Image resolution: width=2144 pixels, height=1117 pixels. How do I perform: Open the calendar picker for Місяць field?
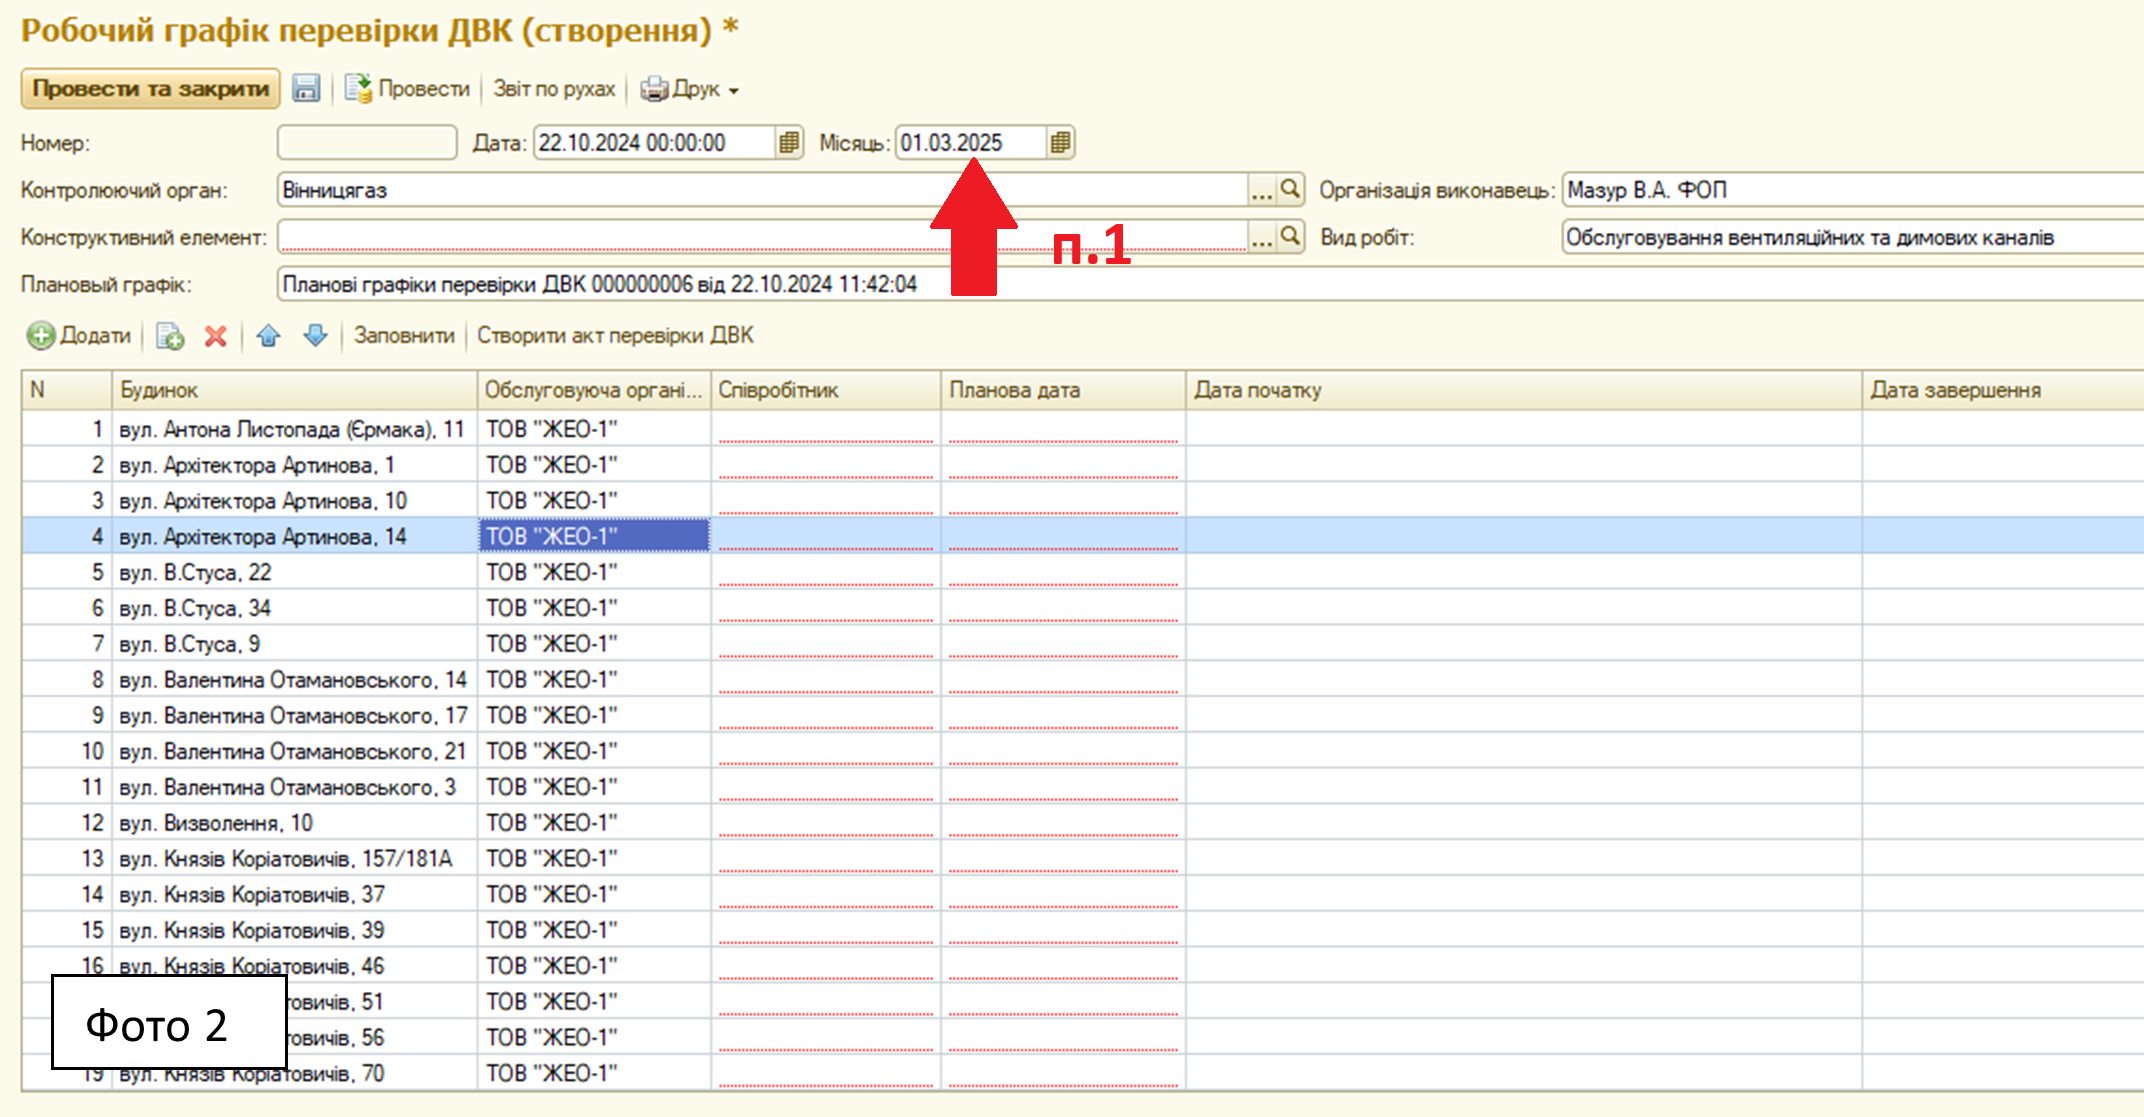click(1061, 143)
